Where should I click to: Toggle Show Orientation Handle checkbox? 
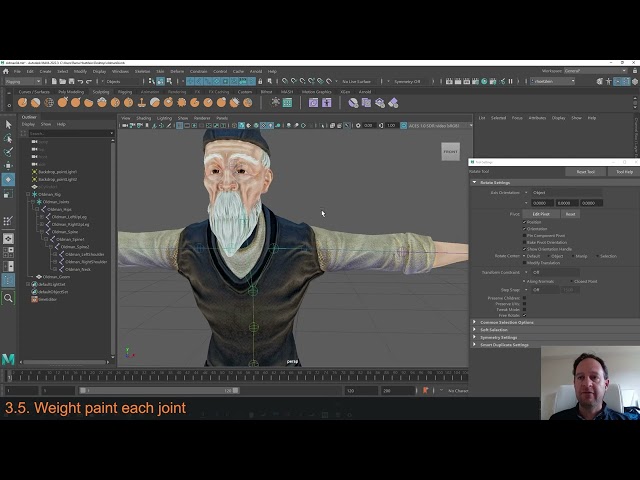(x=524, y=249)
